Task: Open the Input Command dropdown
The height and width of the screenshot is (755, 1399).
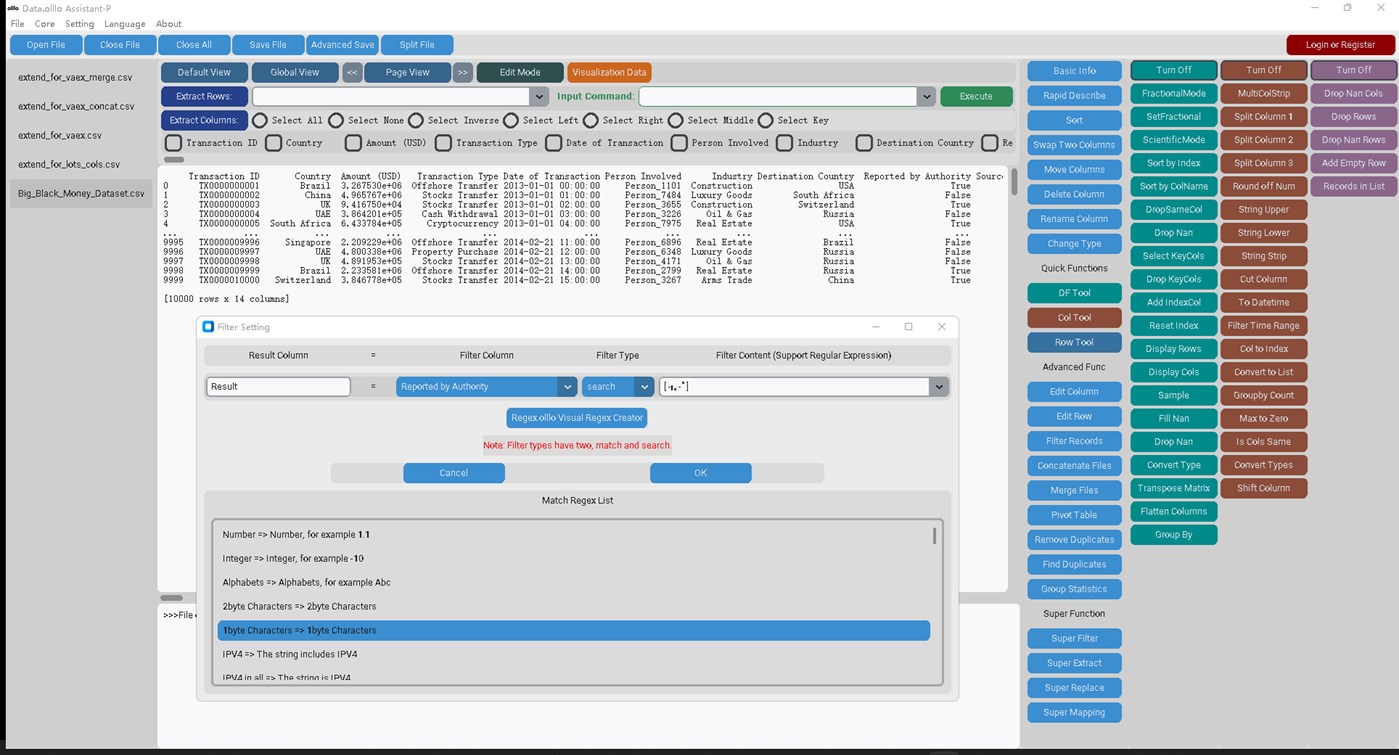Action: tap(925, 97)
